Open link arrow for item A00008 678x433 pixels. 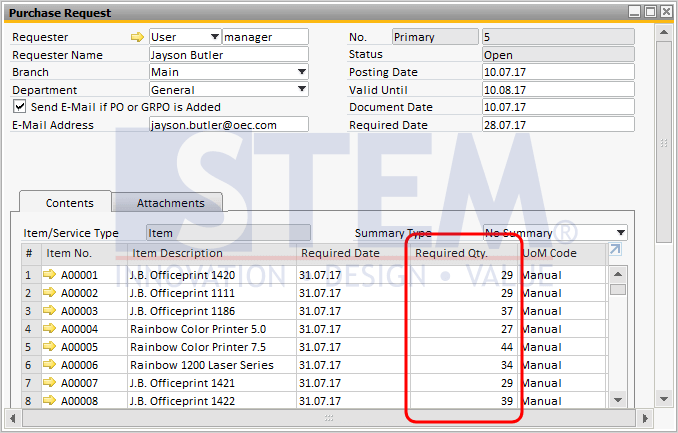(x=49, y=400)
